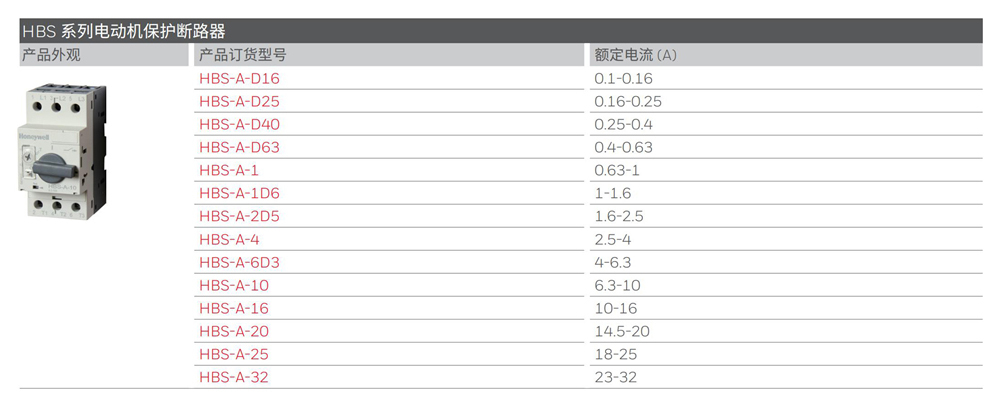
Task: Select the HBS-A-D40 order number
Action: [x=240, y=124]
